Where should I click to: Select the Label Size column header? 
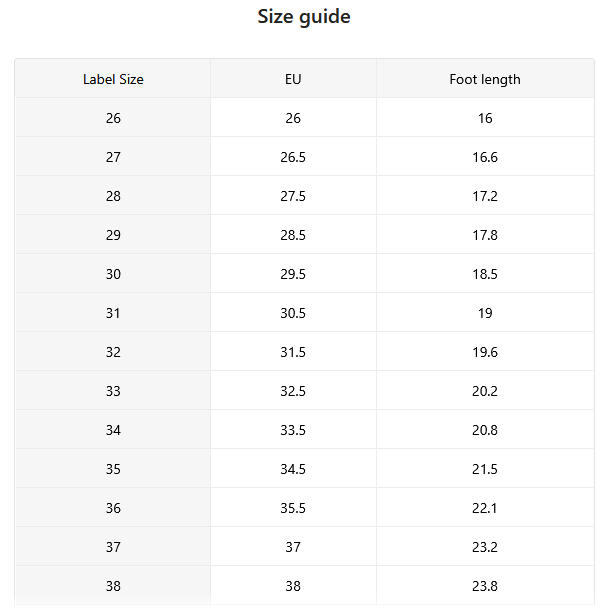(113, 79)
